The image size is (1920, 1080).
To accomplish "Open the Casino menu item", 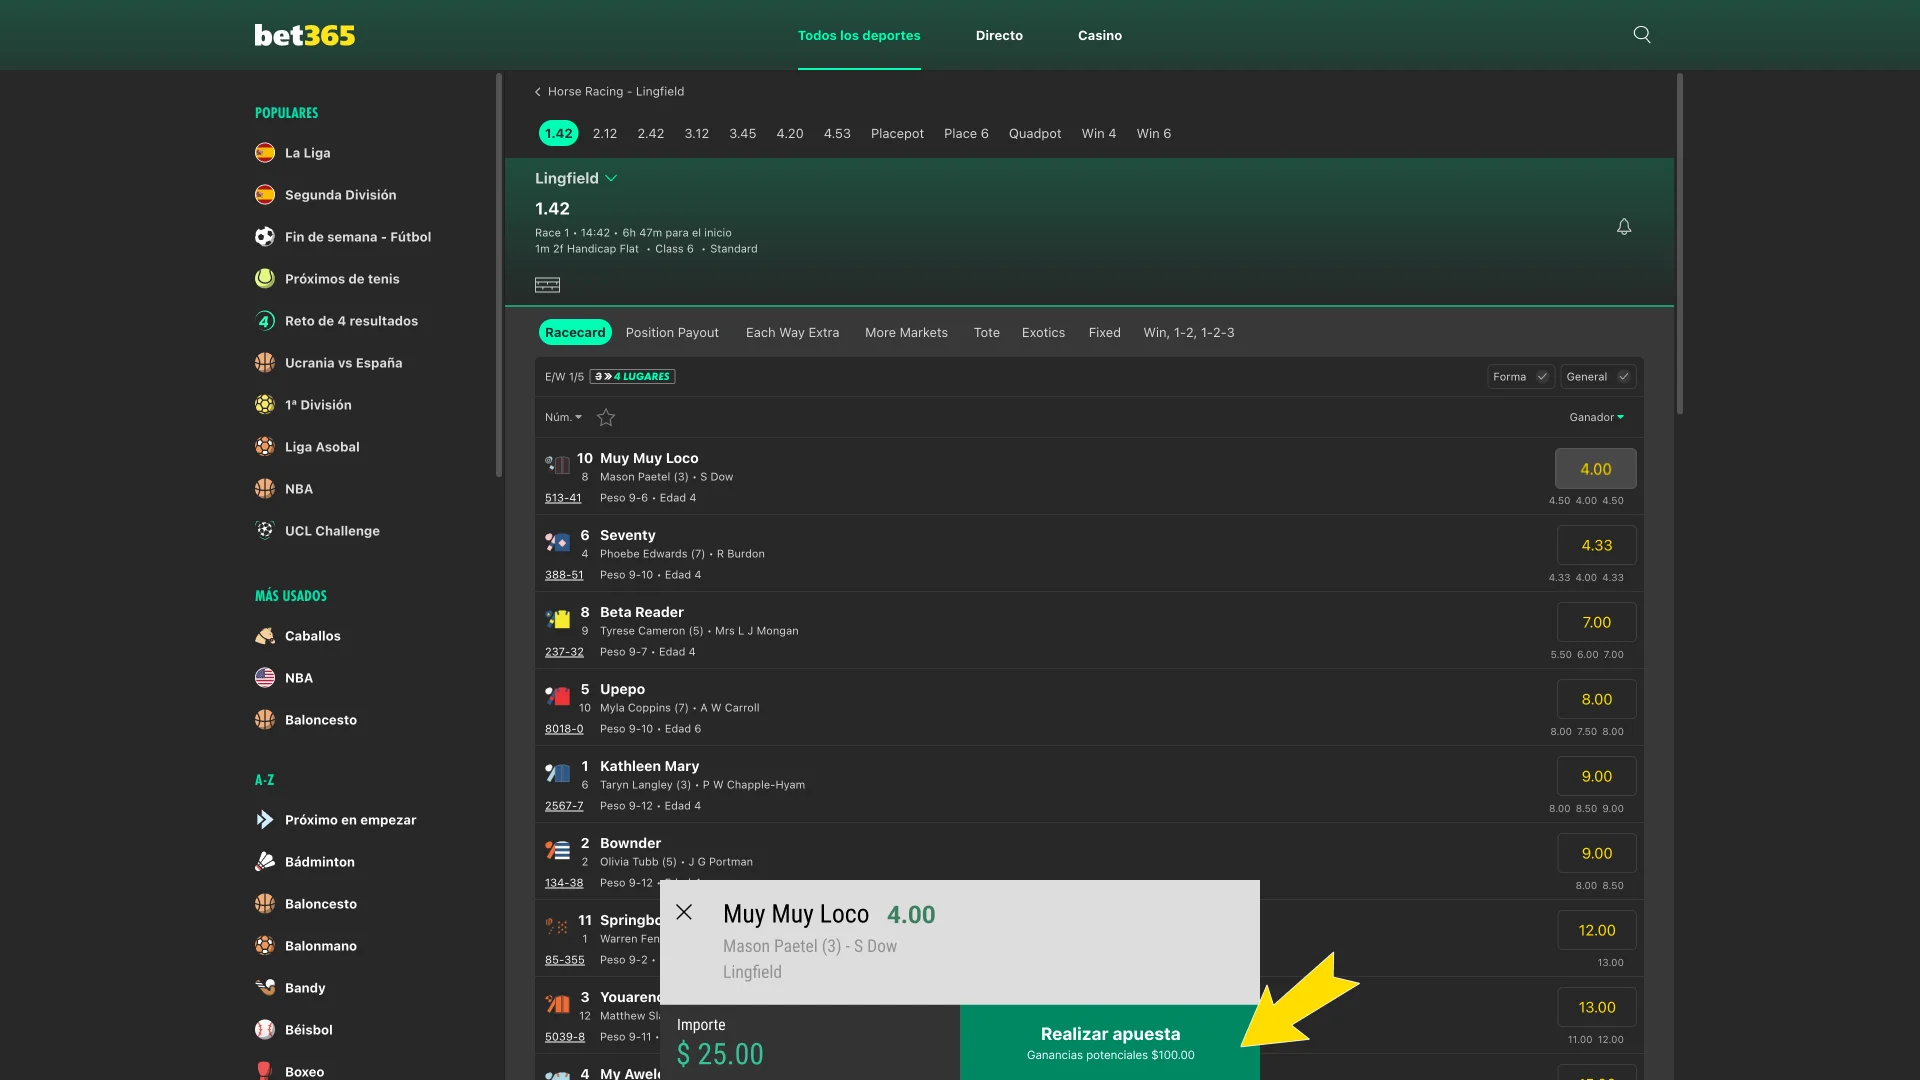I will (x=1100, y=35).
